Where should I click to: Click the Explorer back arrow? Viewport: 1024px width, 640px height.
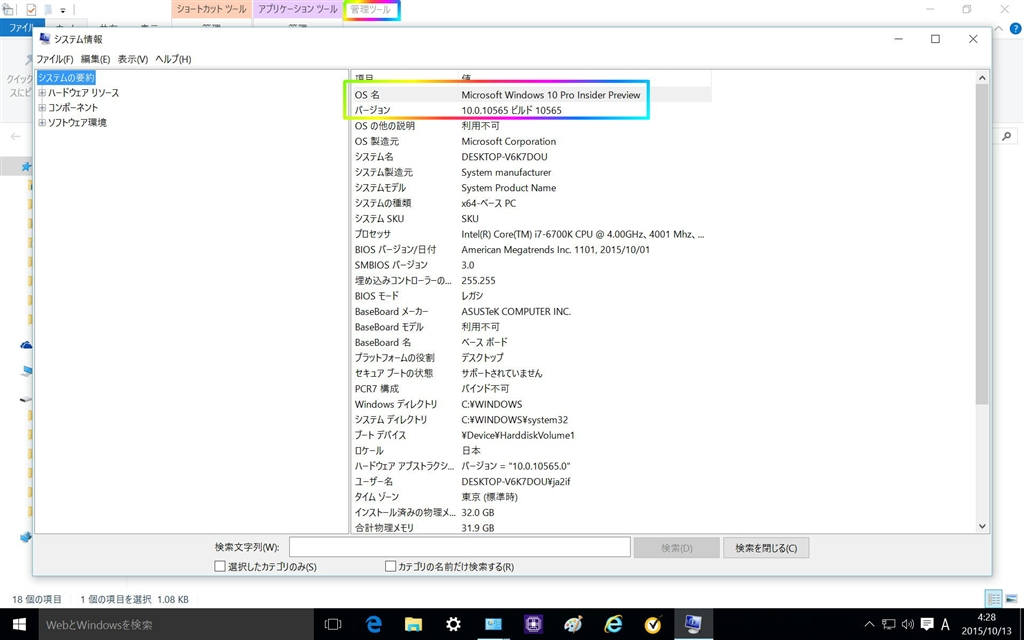(15, 136)
